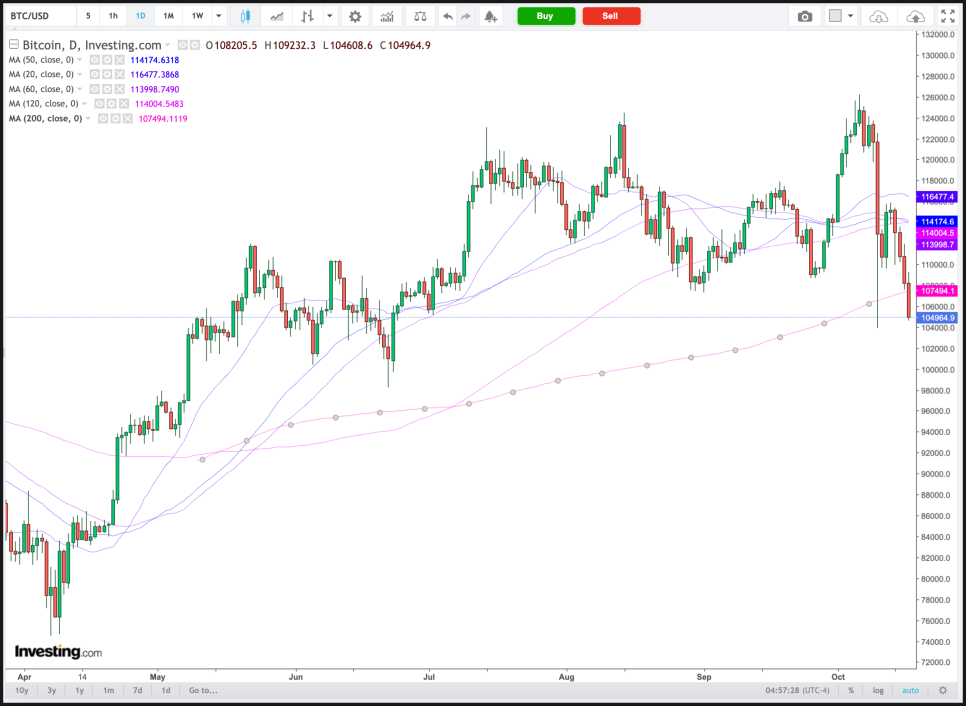This screenshot has height=706, width=966.
Task: Open the MA (50, close, 0) dropdown
Action: pyautogui.click(x=79, y=60)
